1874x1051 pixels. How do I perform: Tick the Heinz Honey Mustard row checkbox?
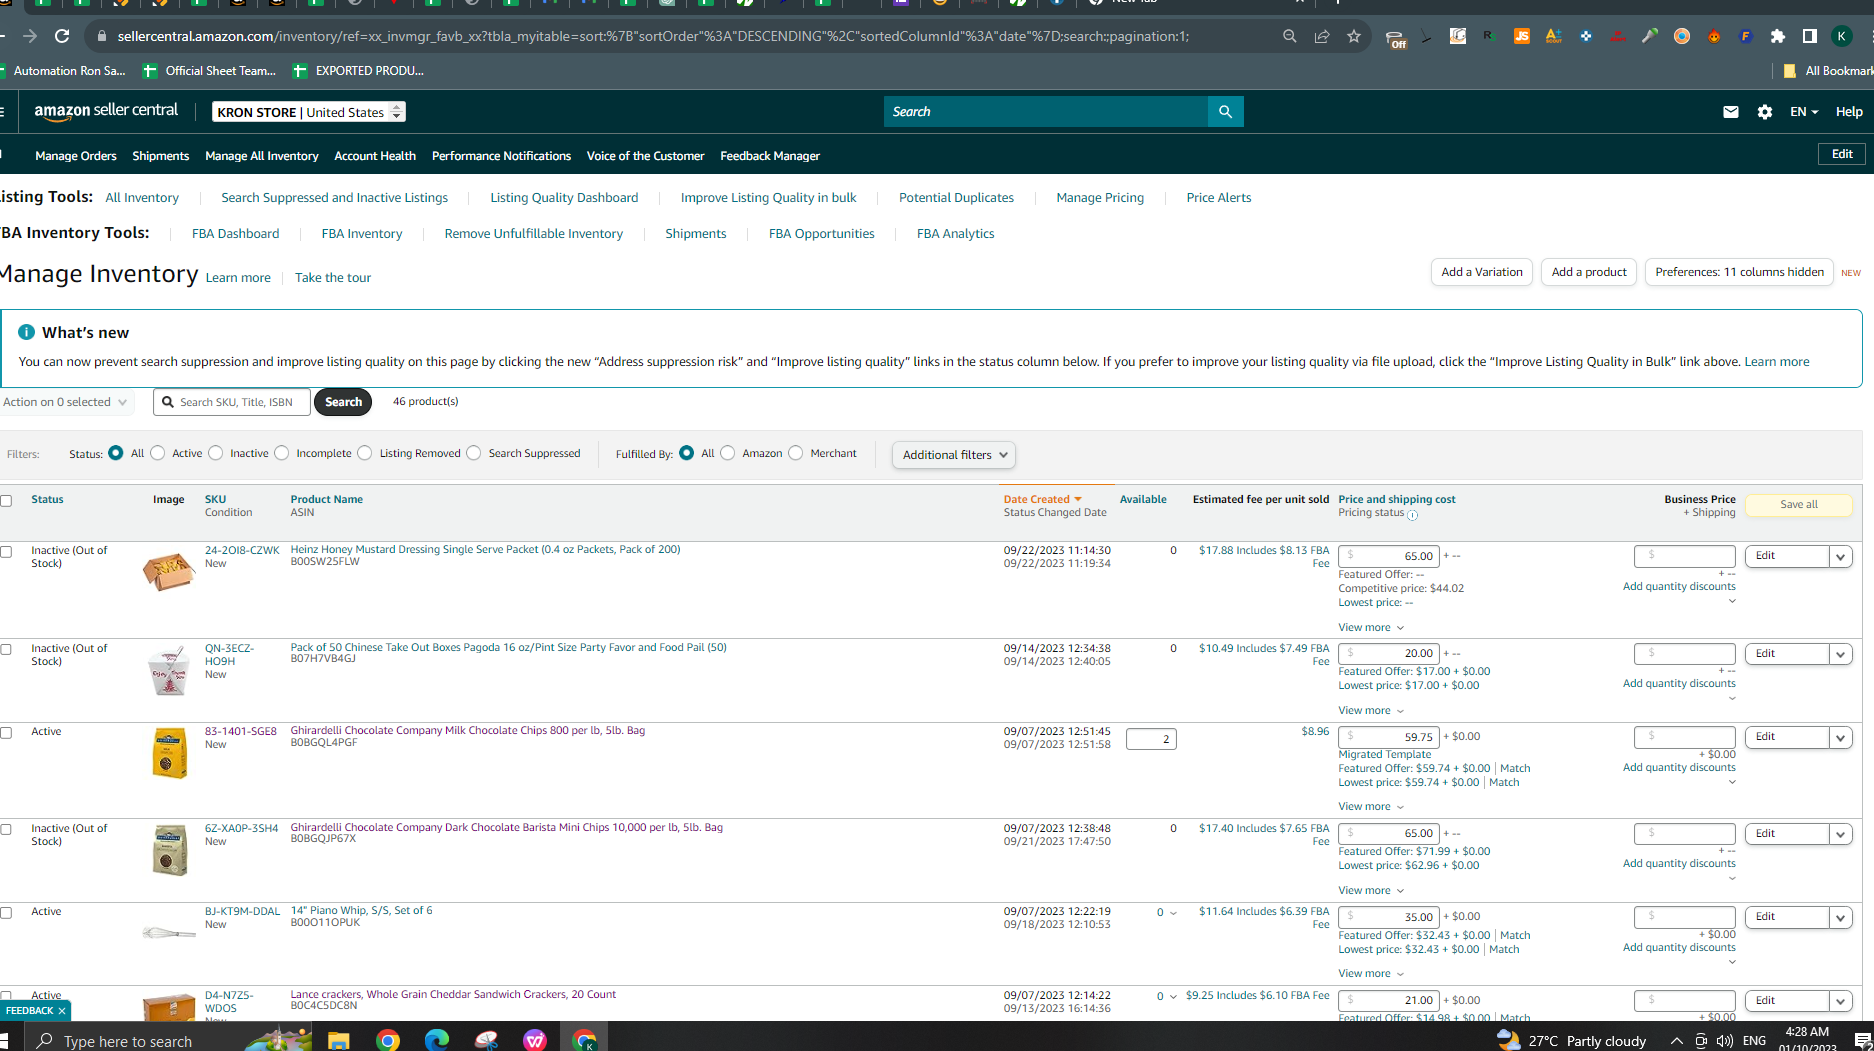pos(6,552)
